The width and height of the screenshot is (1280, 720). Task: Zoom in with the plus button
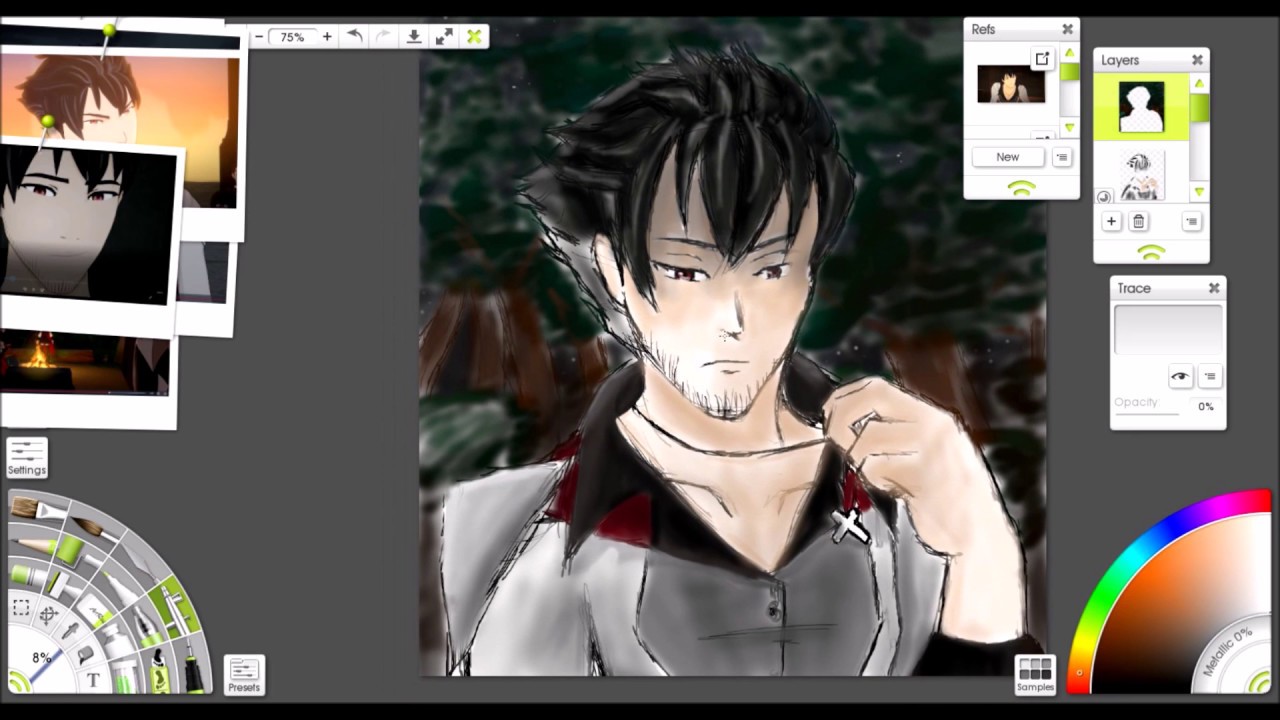tap(327, 37)
